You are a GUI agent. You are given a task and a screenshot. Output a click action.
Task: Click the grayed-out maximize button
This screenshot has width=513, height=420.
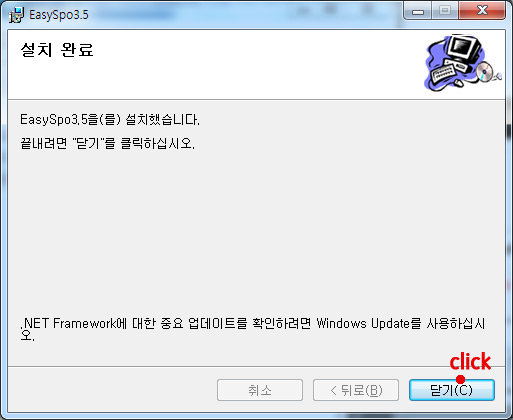point(445,11)
